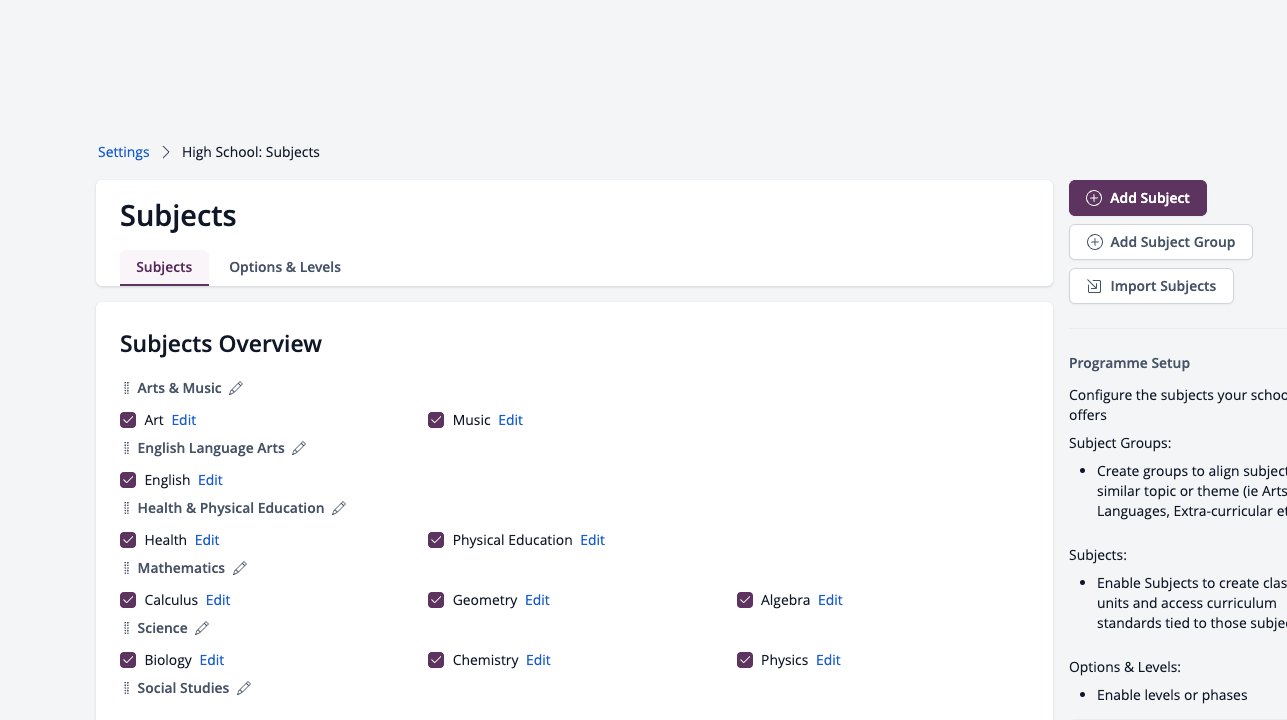1287x720 pixels.
Task: Click pencil icon beside Health & Physical Education
Action: 339,508
